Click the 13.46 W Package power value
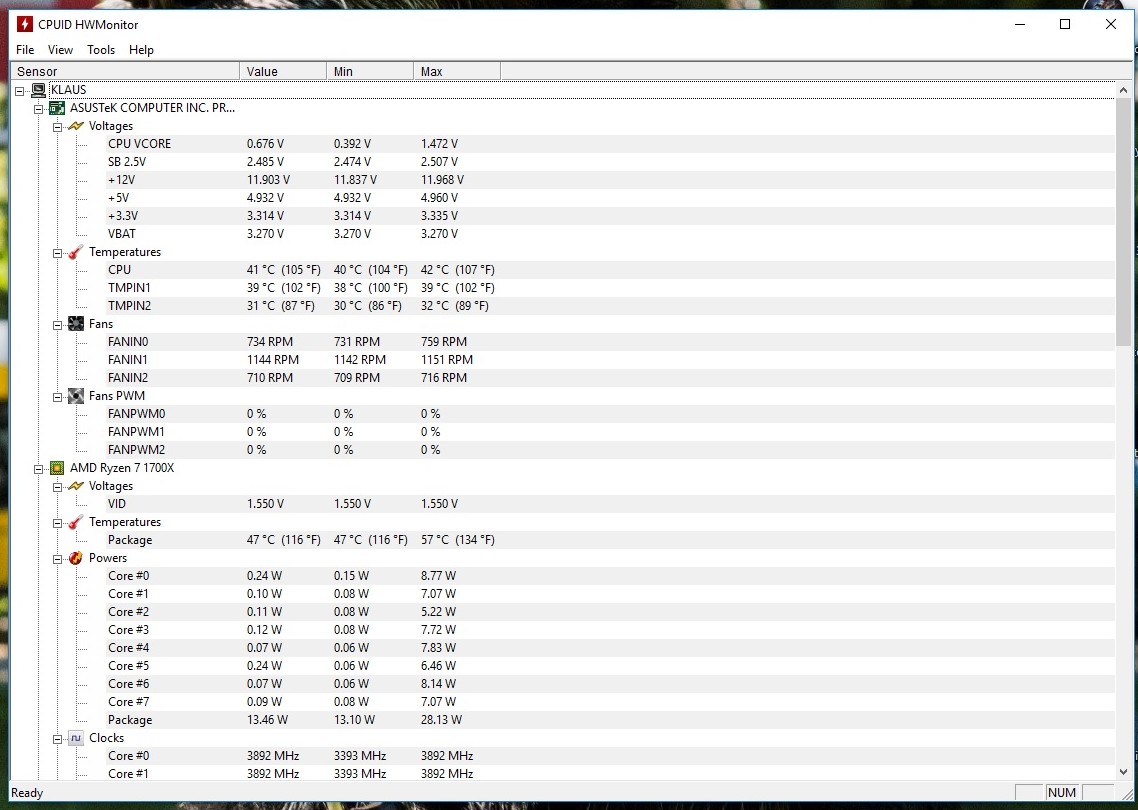1138x810 pixels. [x=267, y=720]
